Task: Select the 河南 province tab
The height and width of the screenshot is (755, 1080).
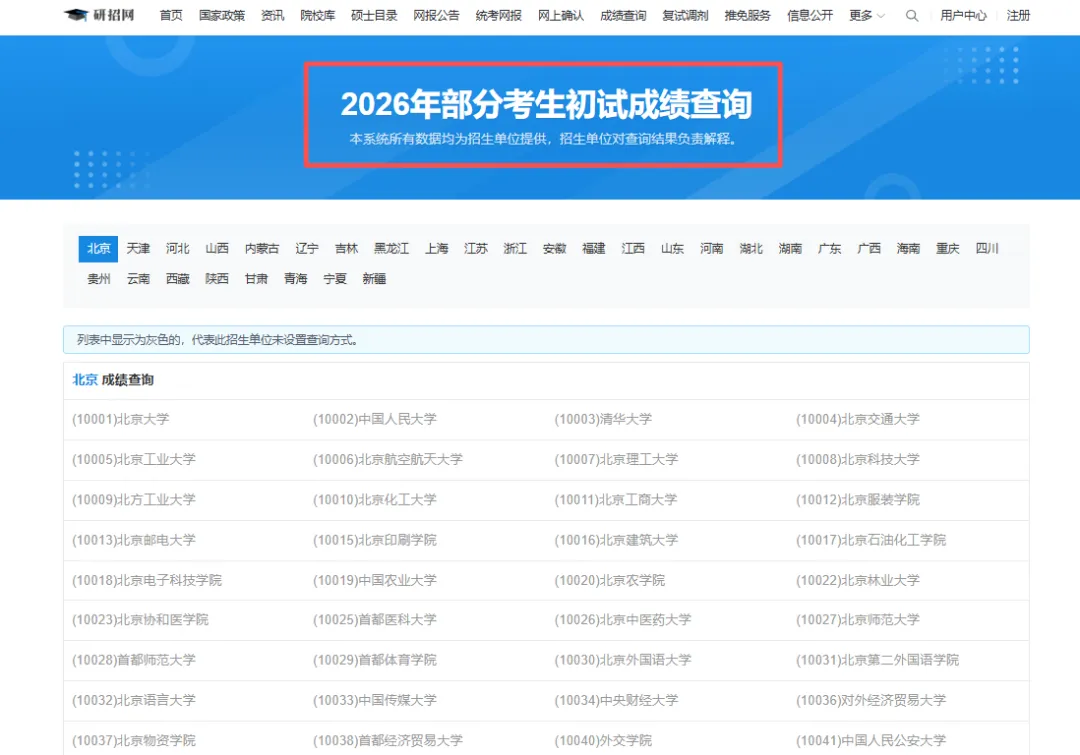Action: [712, 249]
